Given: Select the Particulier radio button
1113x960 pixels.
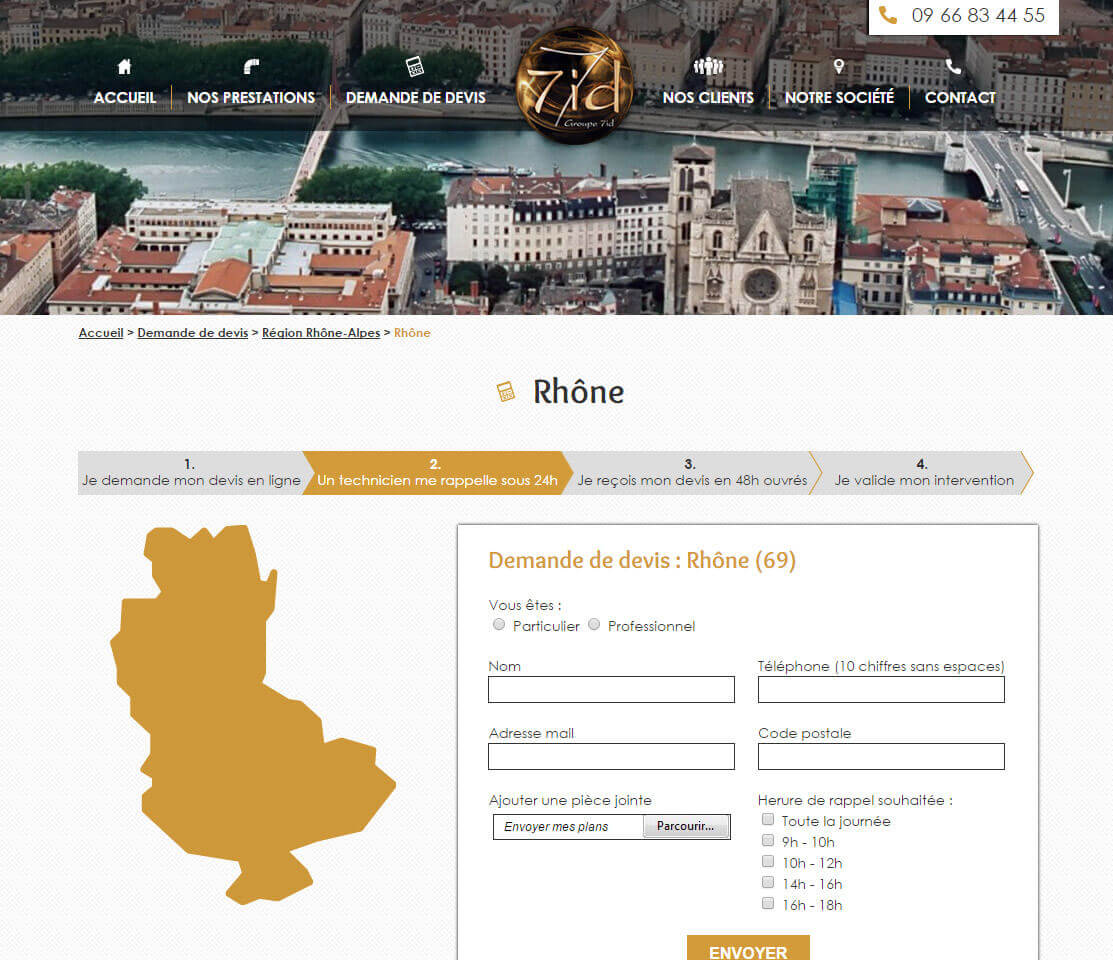Looking at the screenshot, I should (499, 625).
